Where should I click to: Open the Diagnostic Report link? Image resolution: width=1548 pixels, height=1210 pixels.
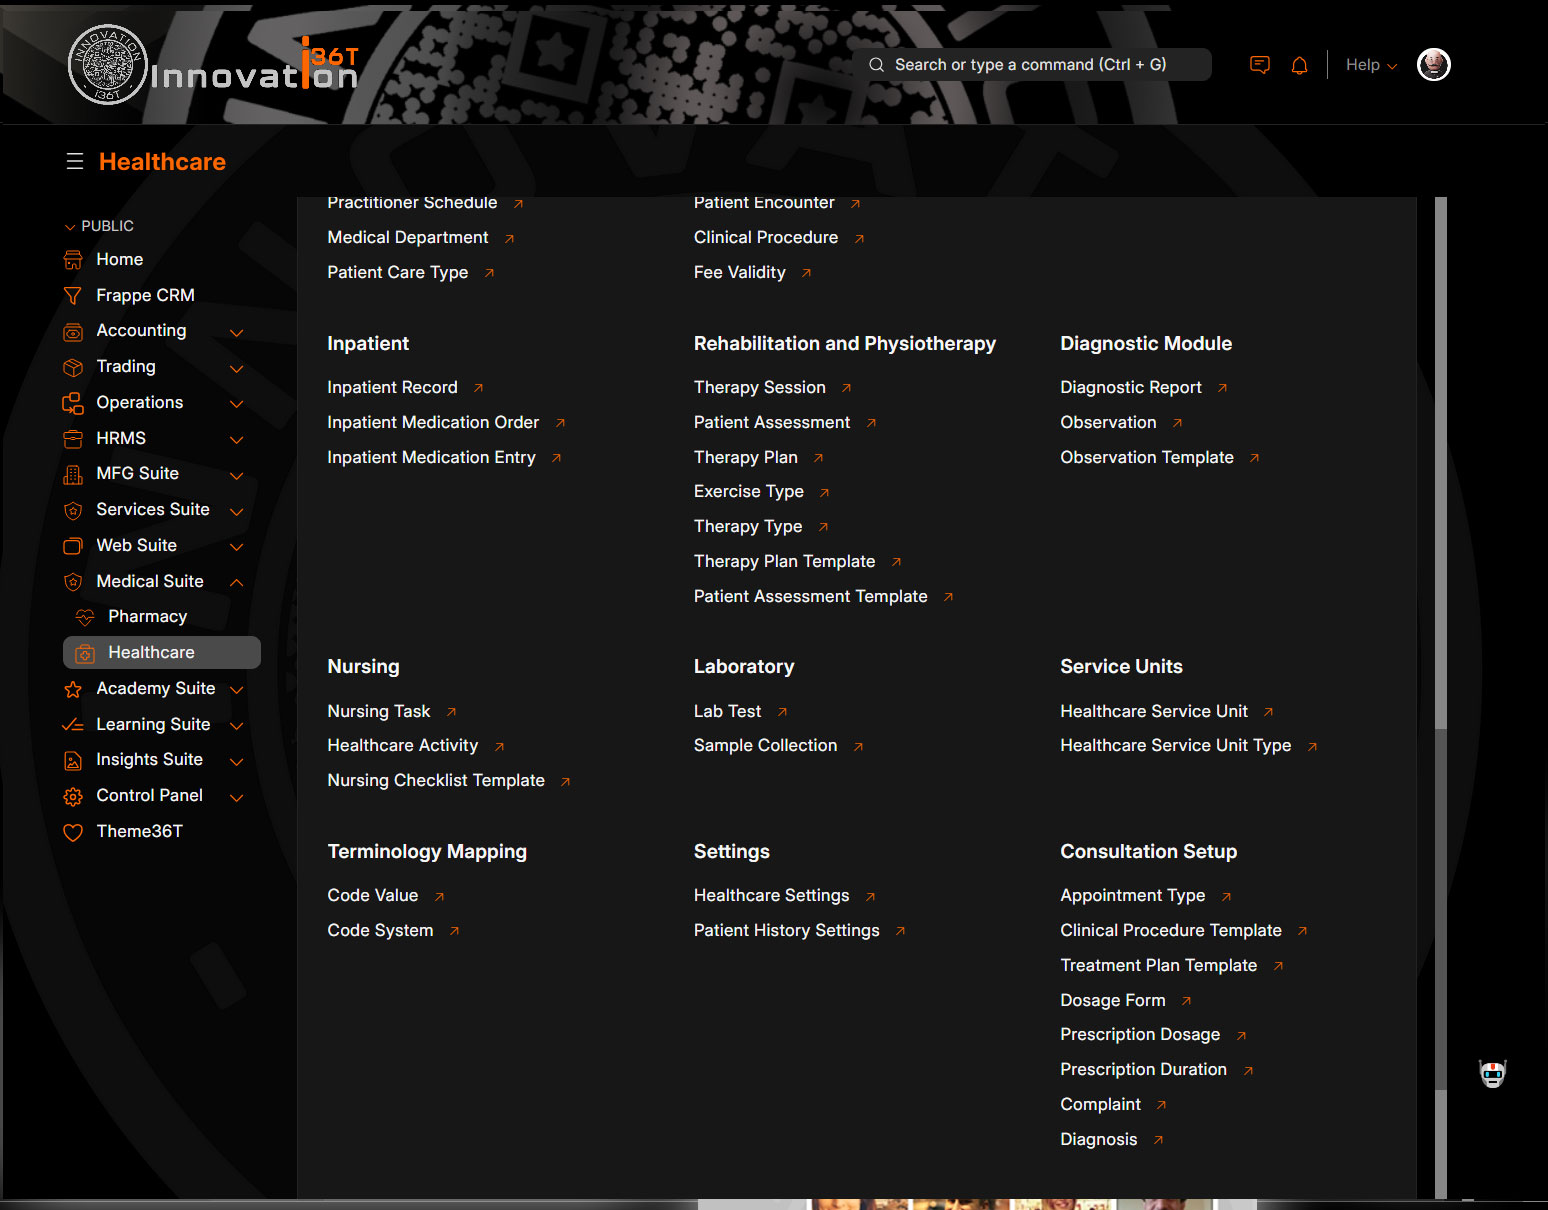[x=1130, y=387]
